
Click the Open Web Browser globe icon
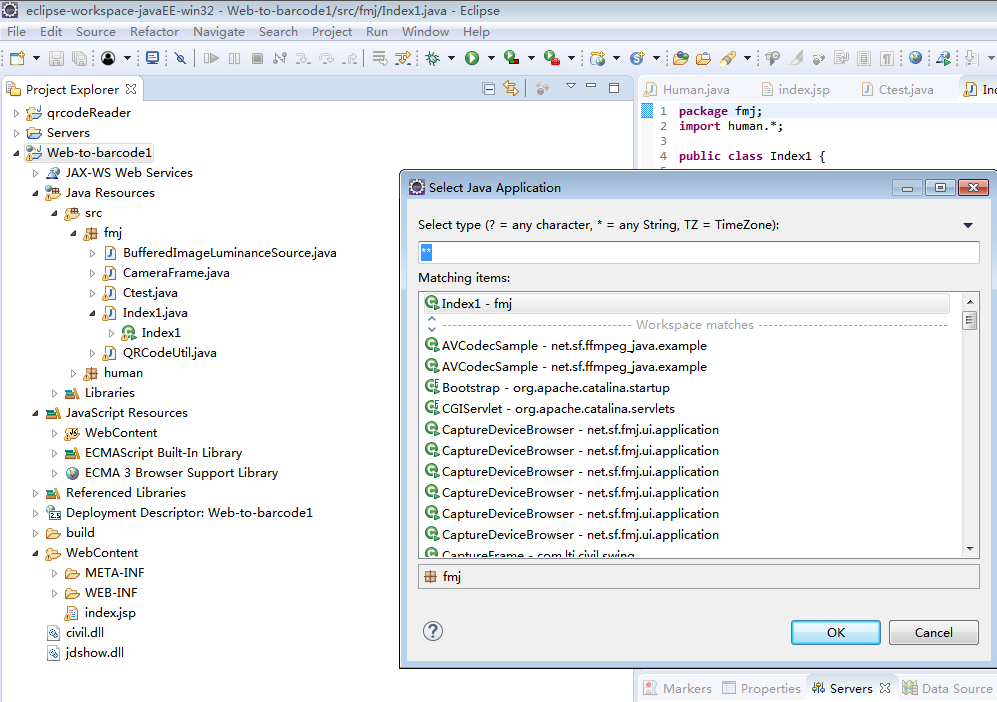[x=915, y=58]
